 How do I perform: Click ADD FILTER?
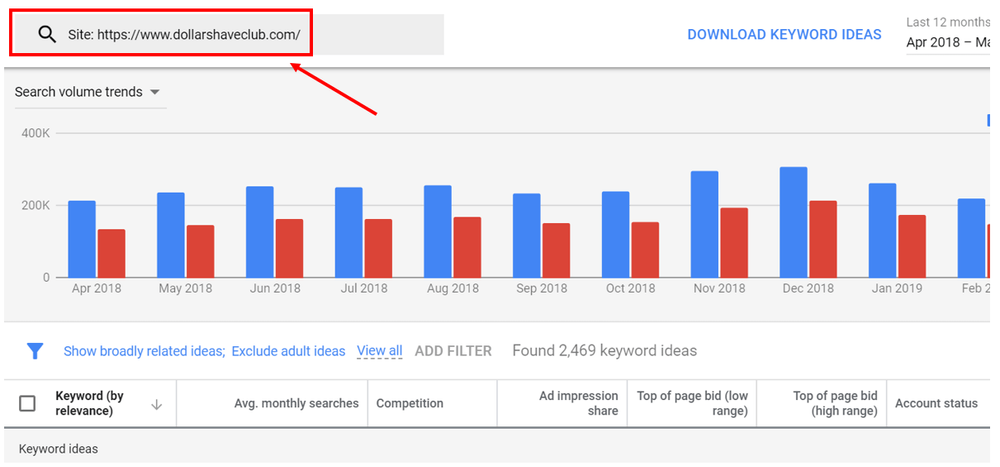[x=453, y=351]
